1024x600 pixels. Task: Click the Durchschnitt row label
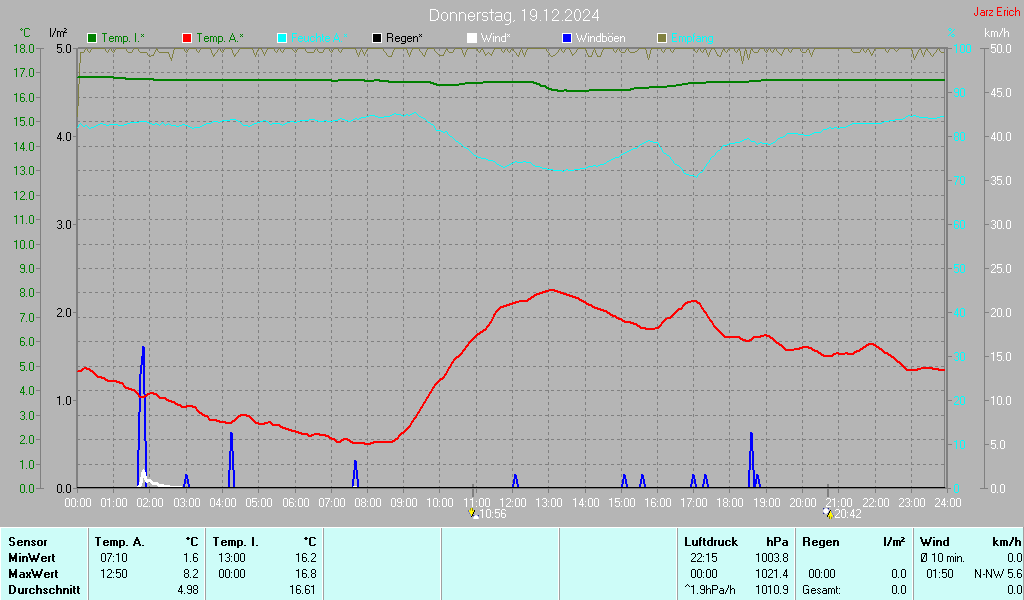(x=44, y=590)
